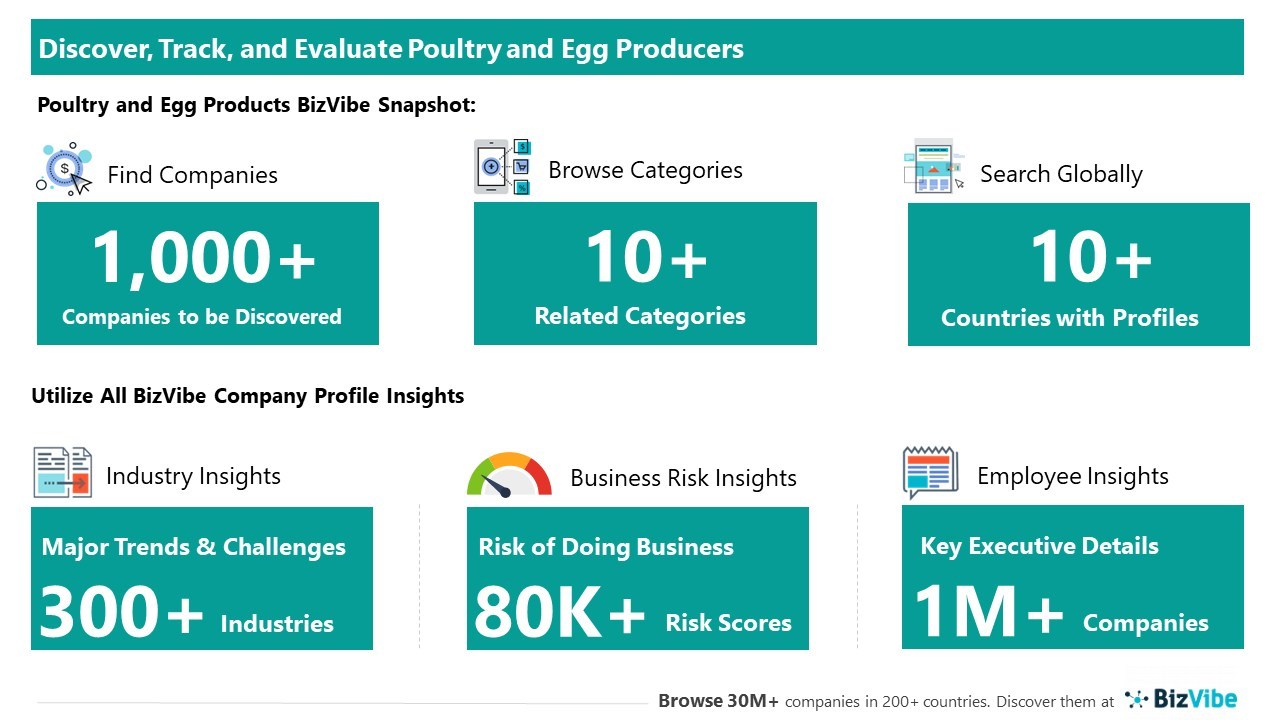
Task: Click the BizVibe logo
Action: click(x=1181, y=698)
